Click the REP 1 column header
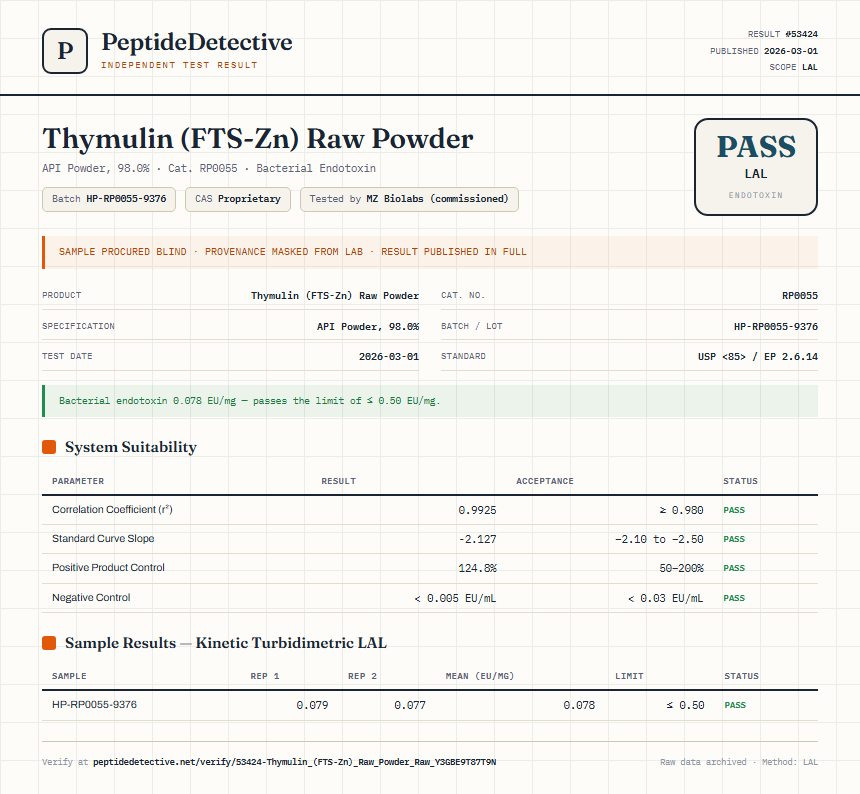 pos(265,676)
